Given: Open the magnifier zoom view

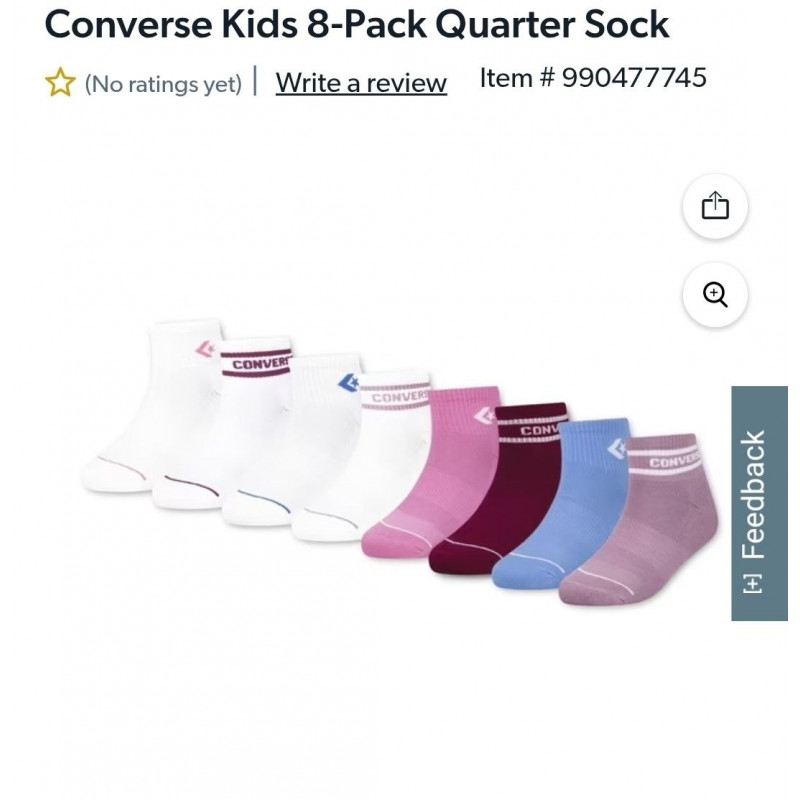Looking at the screenshot, I should [x=715, y=295].
